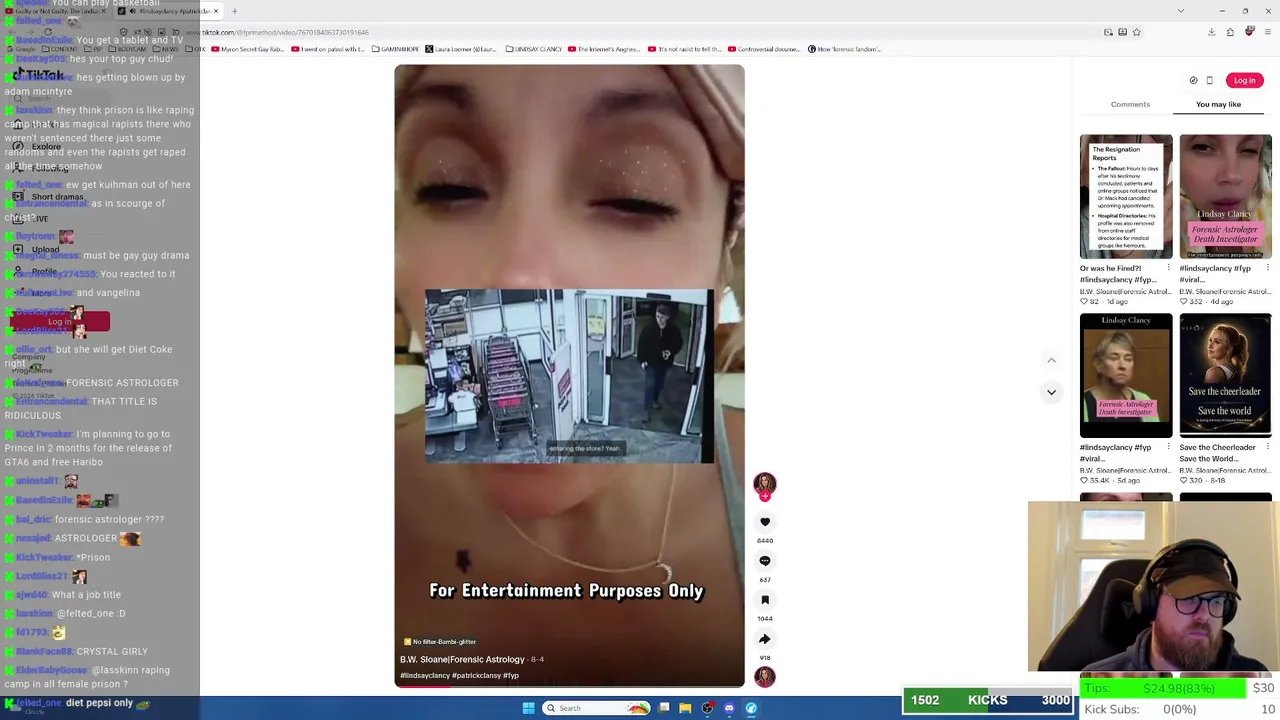
Task: Bookmark this page with the star icon
Action: [1137, 32]
